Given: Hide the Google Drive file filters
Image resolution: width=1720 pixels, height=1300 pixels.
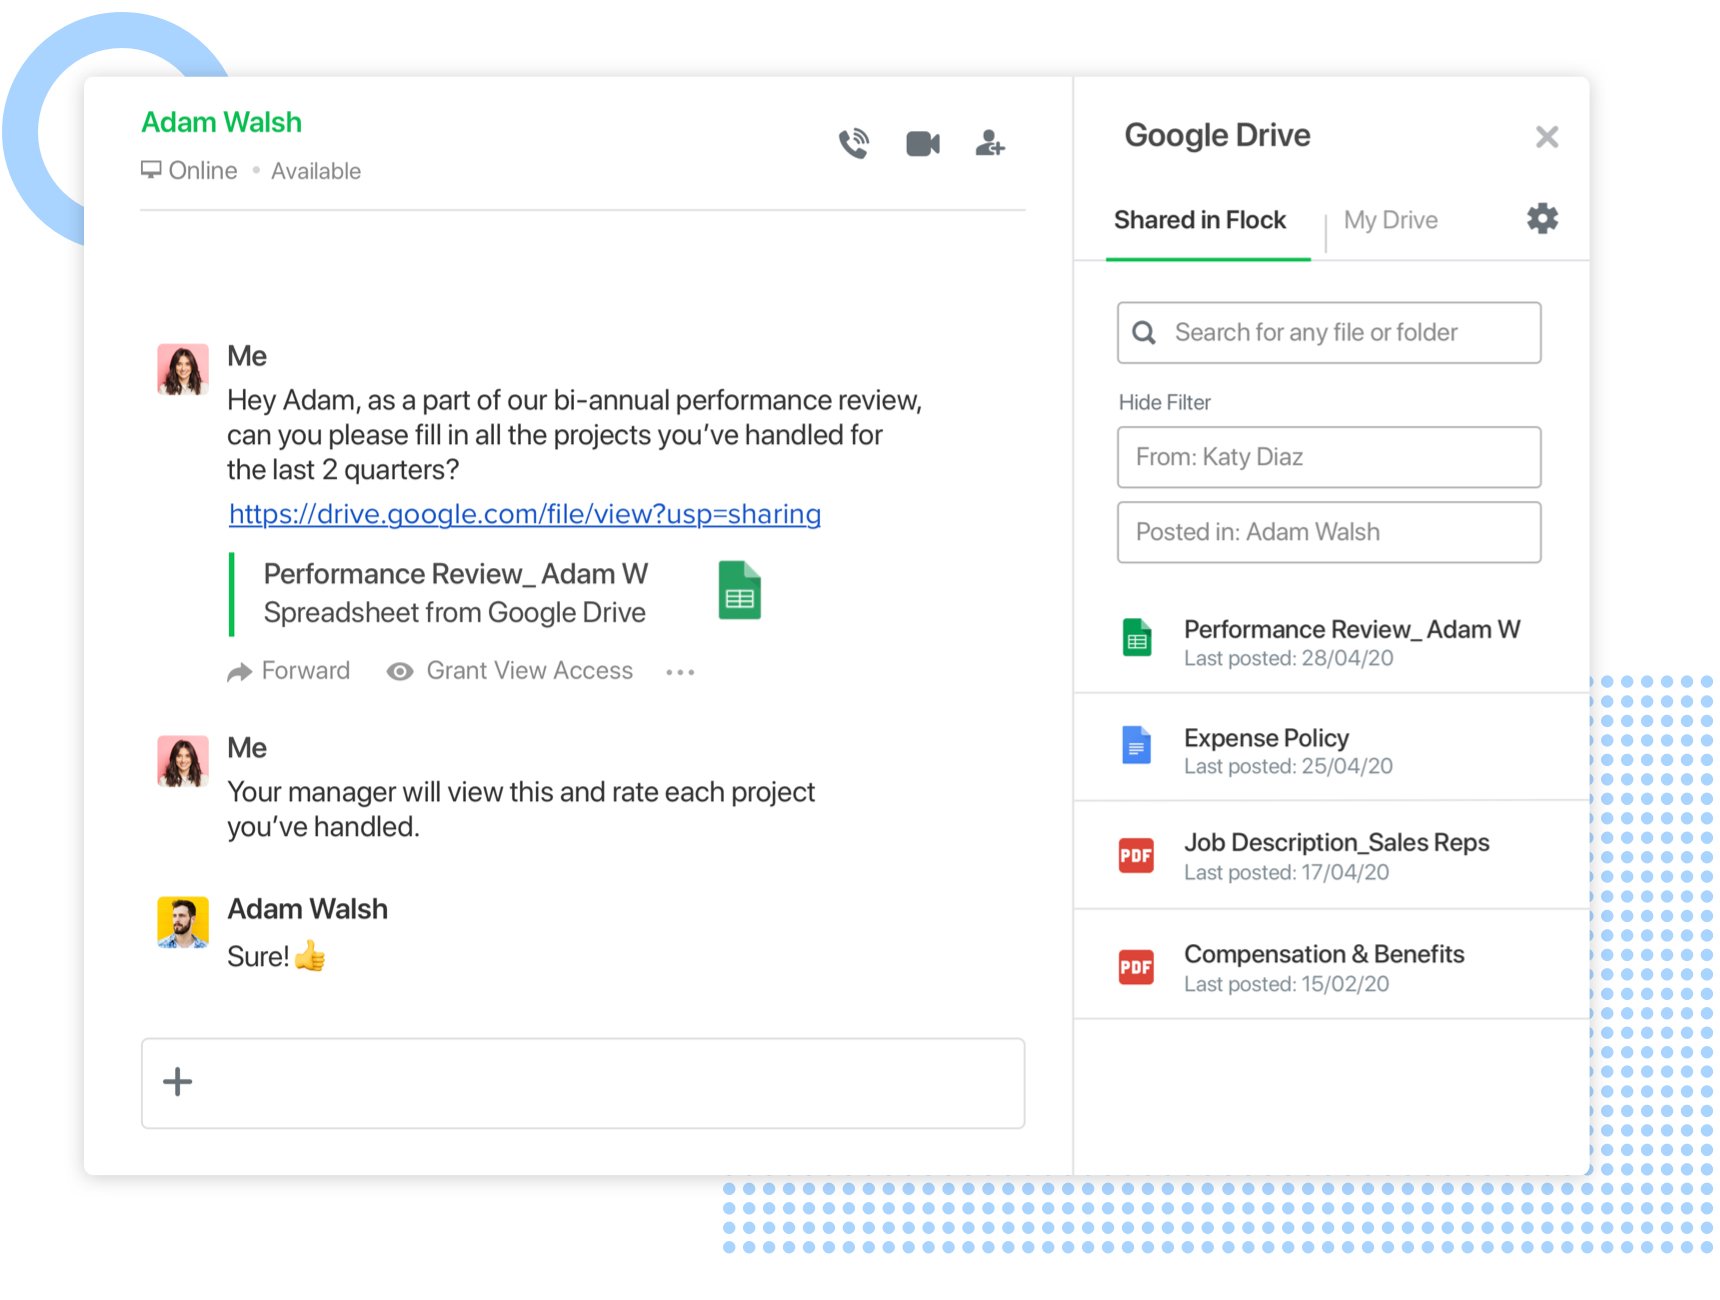Looking at the screenshot, I should tap(1163, 401).
